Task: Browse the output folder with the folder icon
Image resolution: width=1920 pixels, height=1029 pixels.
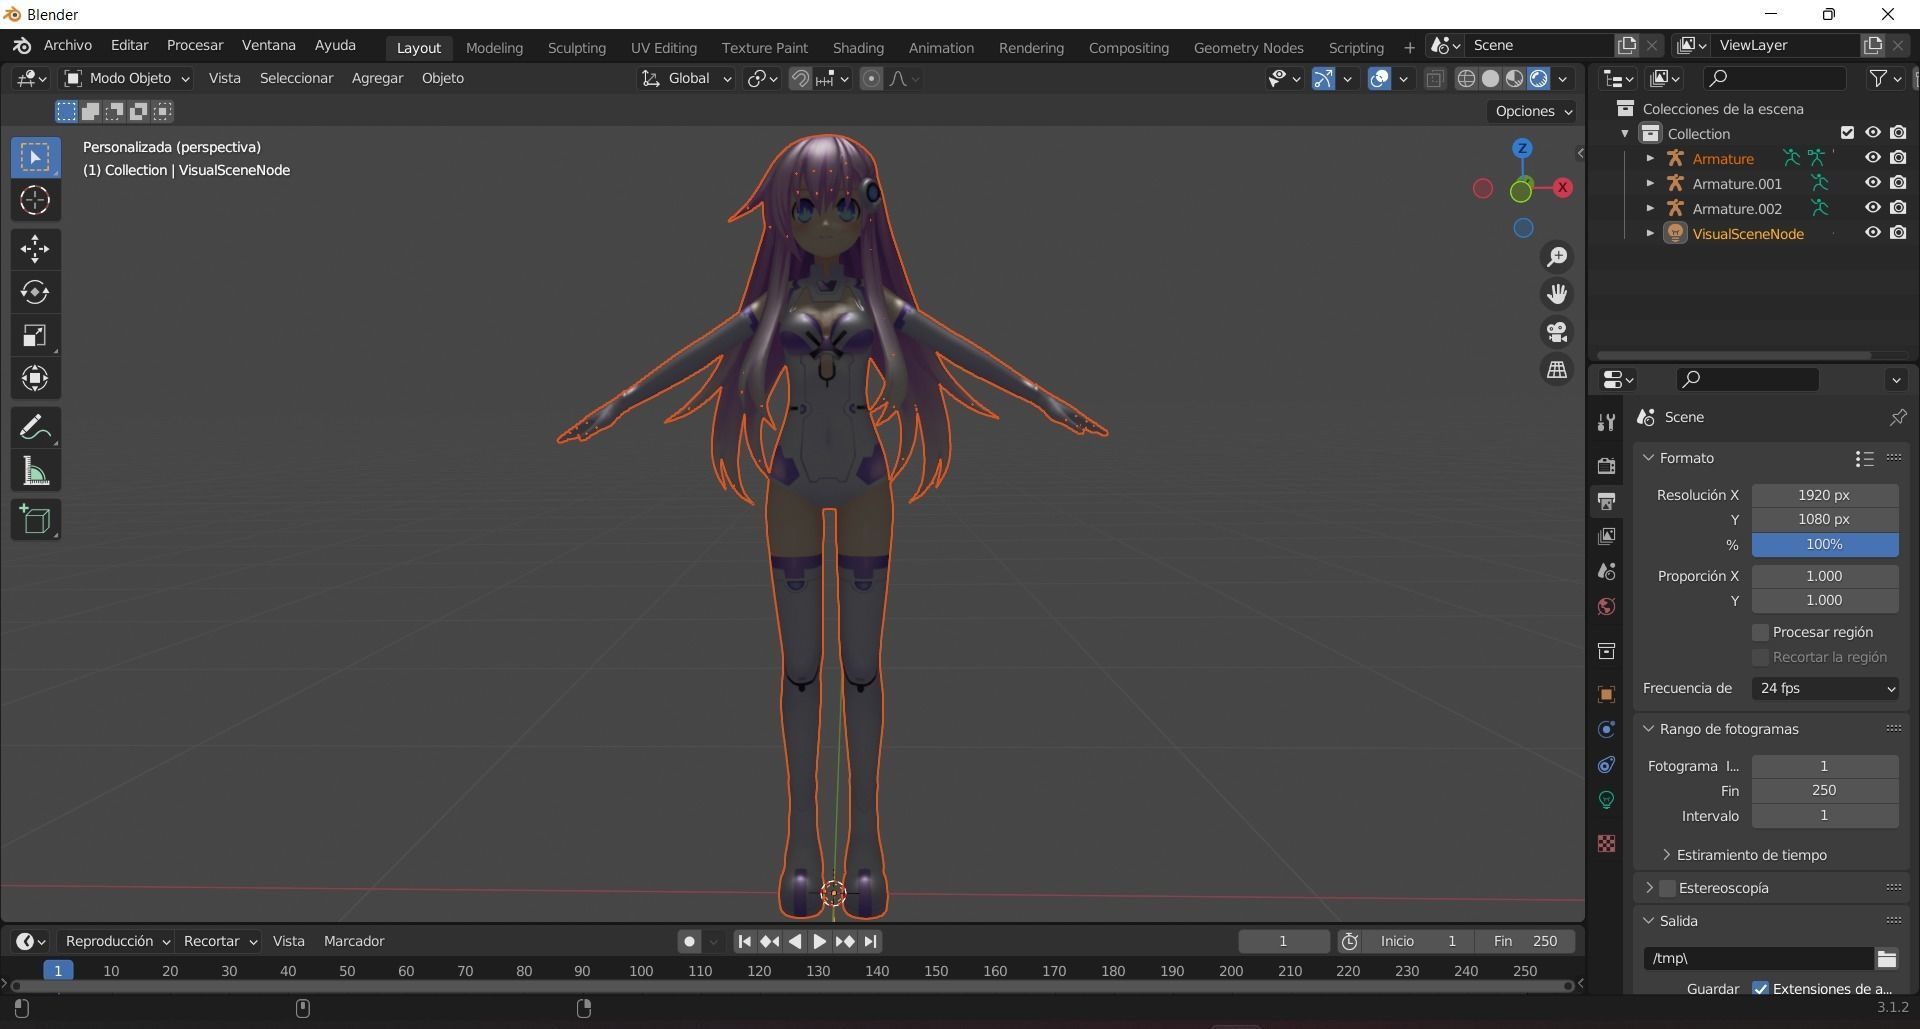Action: tap(1887, 959)
